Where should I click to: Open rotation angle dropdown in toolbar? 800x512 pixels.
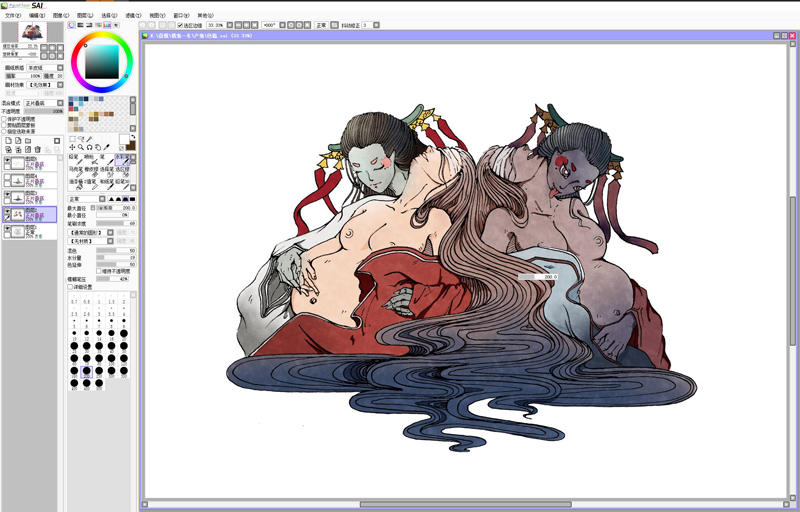pyautogui.click(x=282, y=24)
